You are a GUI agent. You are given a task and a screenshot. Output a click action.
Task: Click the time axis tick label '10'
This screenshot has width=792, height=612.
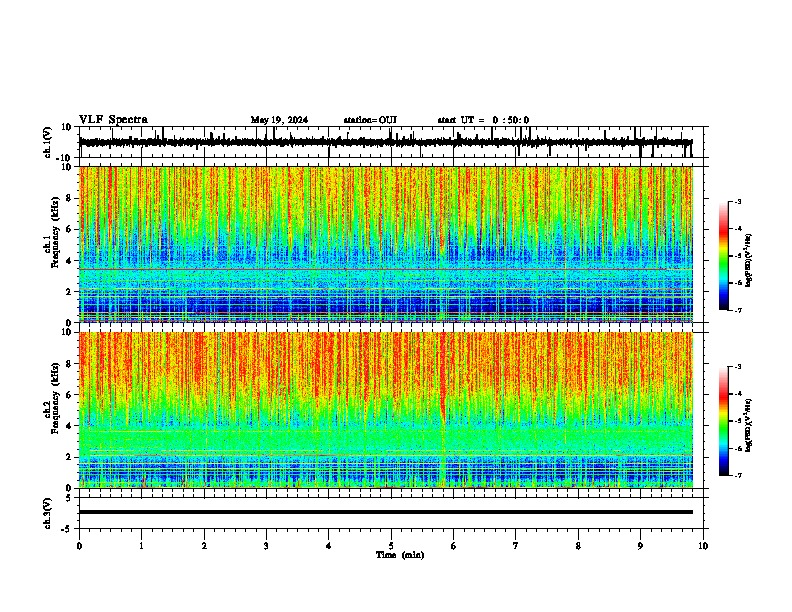[x=703, y=545]
